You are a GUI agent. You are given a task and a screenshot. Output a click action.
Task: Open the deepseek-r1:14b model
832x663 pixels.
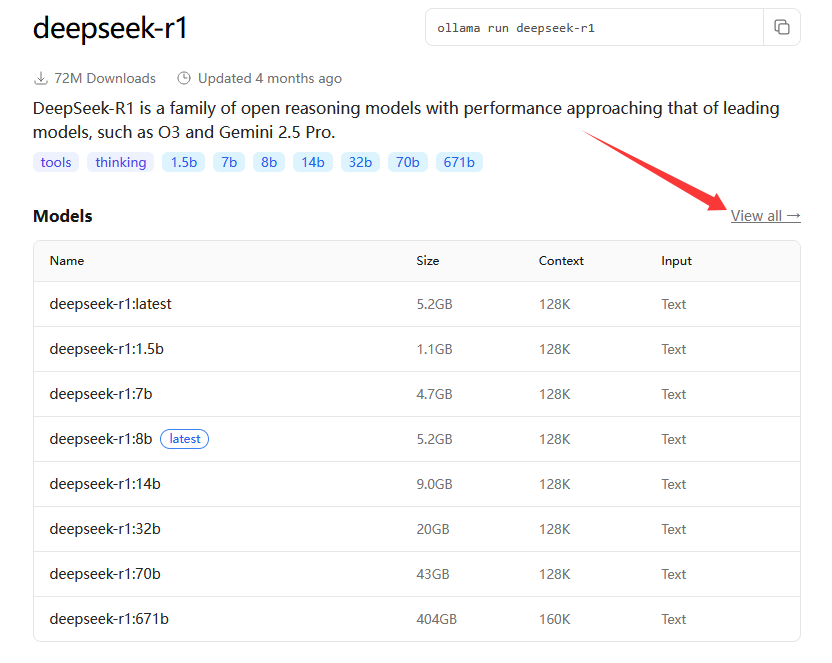pos(105,484)
